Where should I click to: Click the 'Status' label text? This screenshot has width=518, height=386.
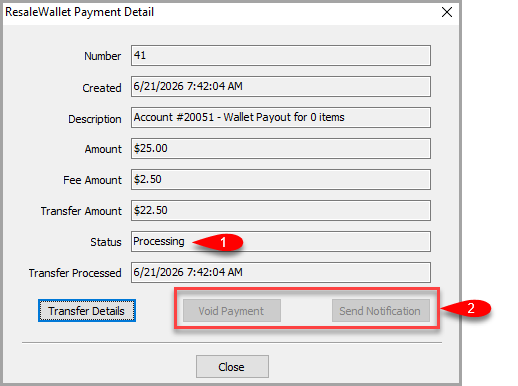click(x=106, y=242)
